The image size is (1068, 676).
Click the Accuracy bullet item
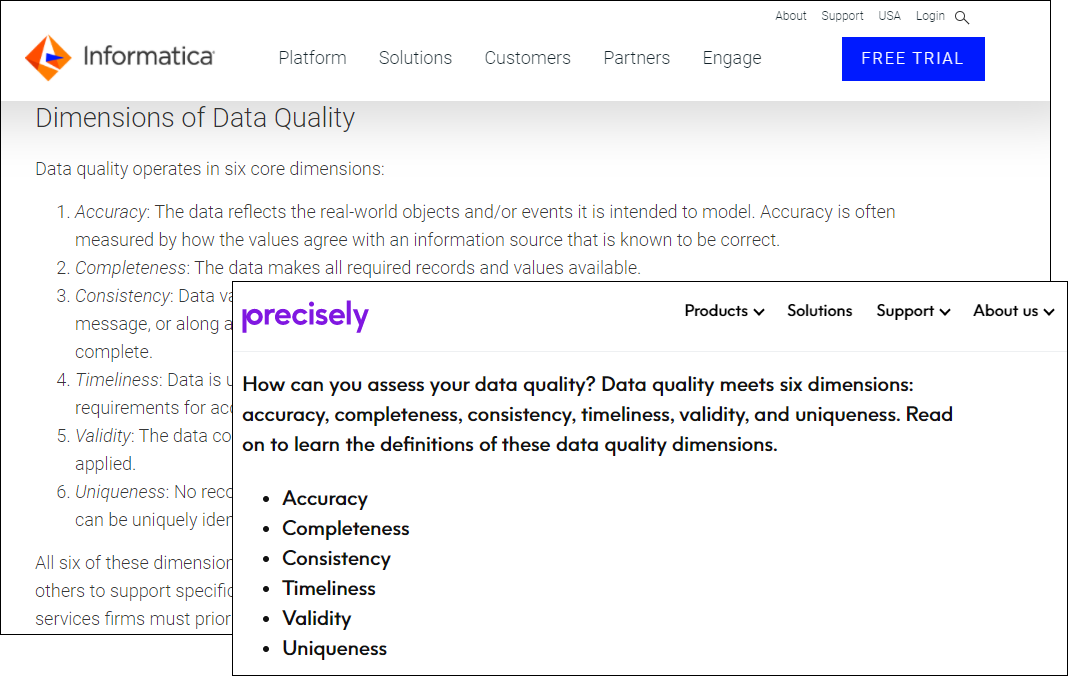(x=325, y=498)
